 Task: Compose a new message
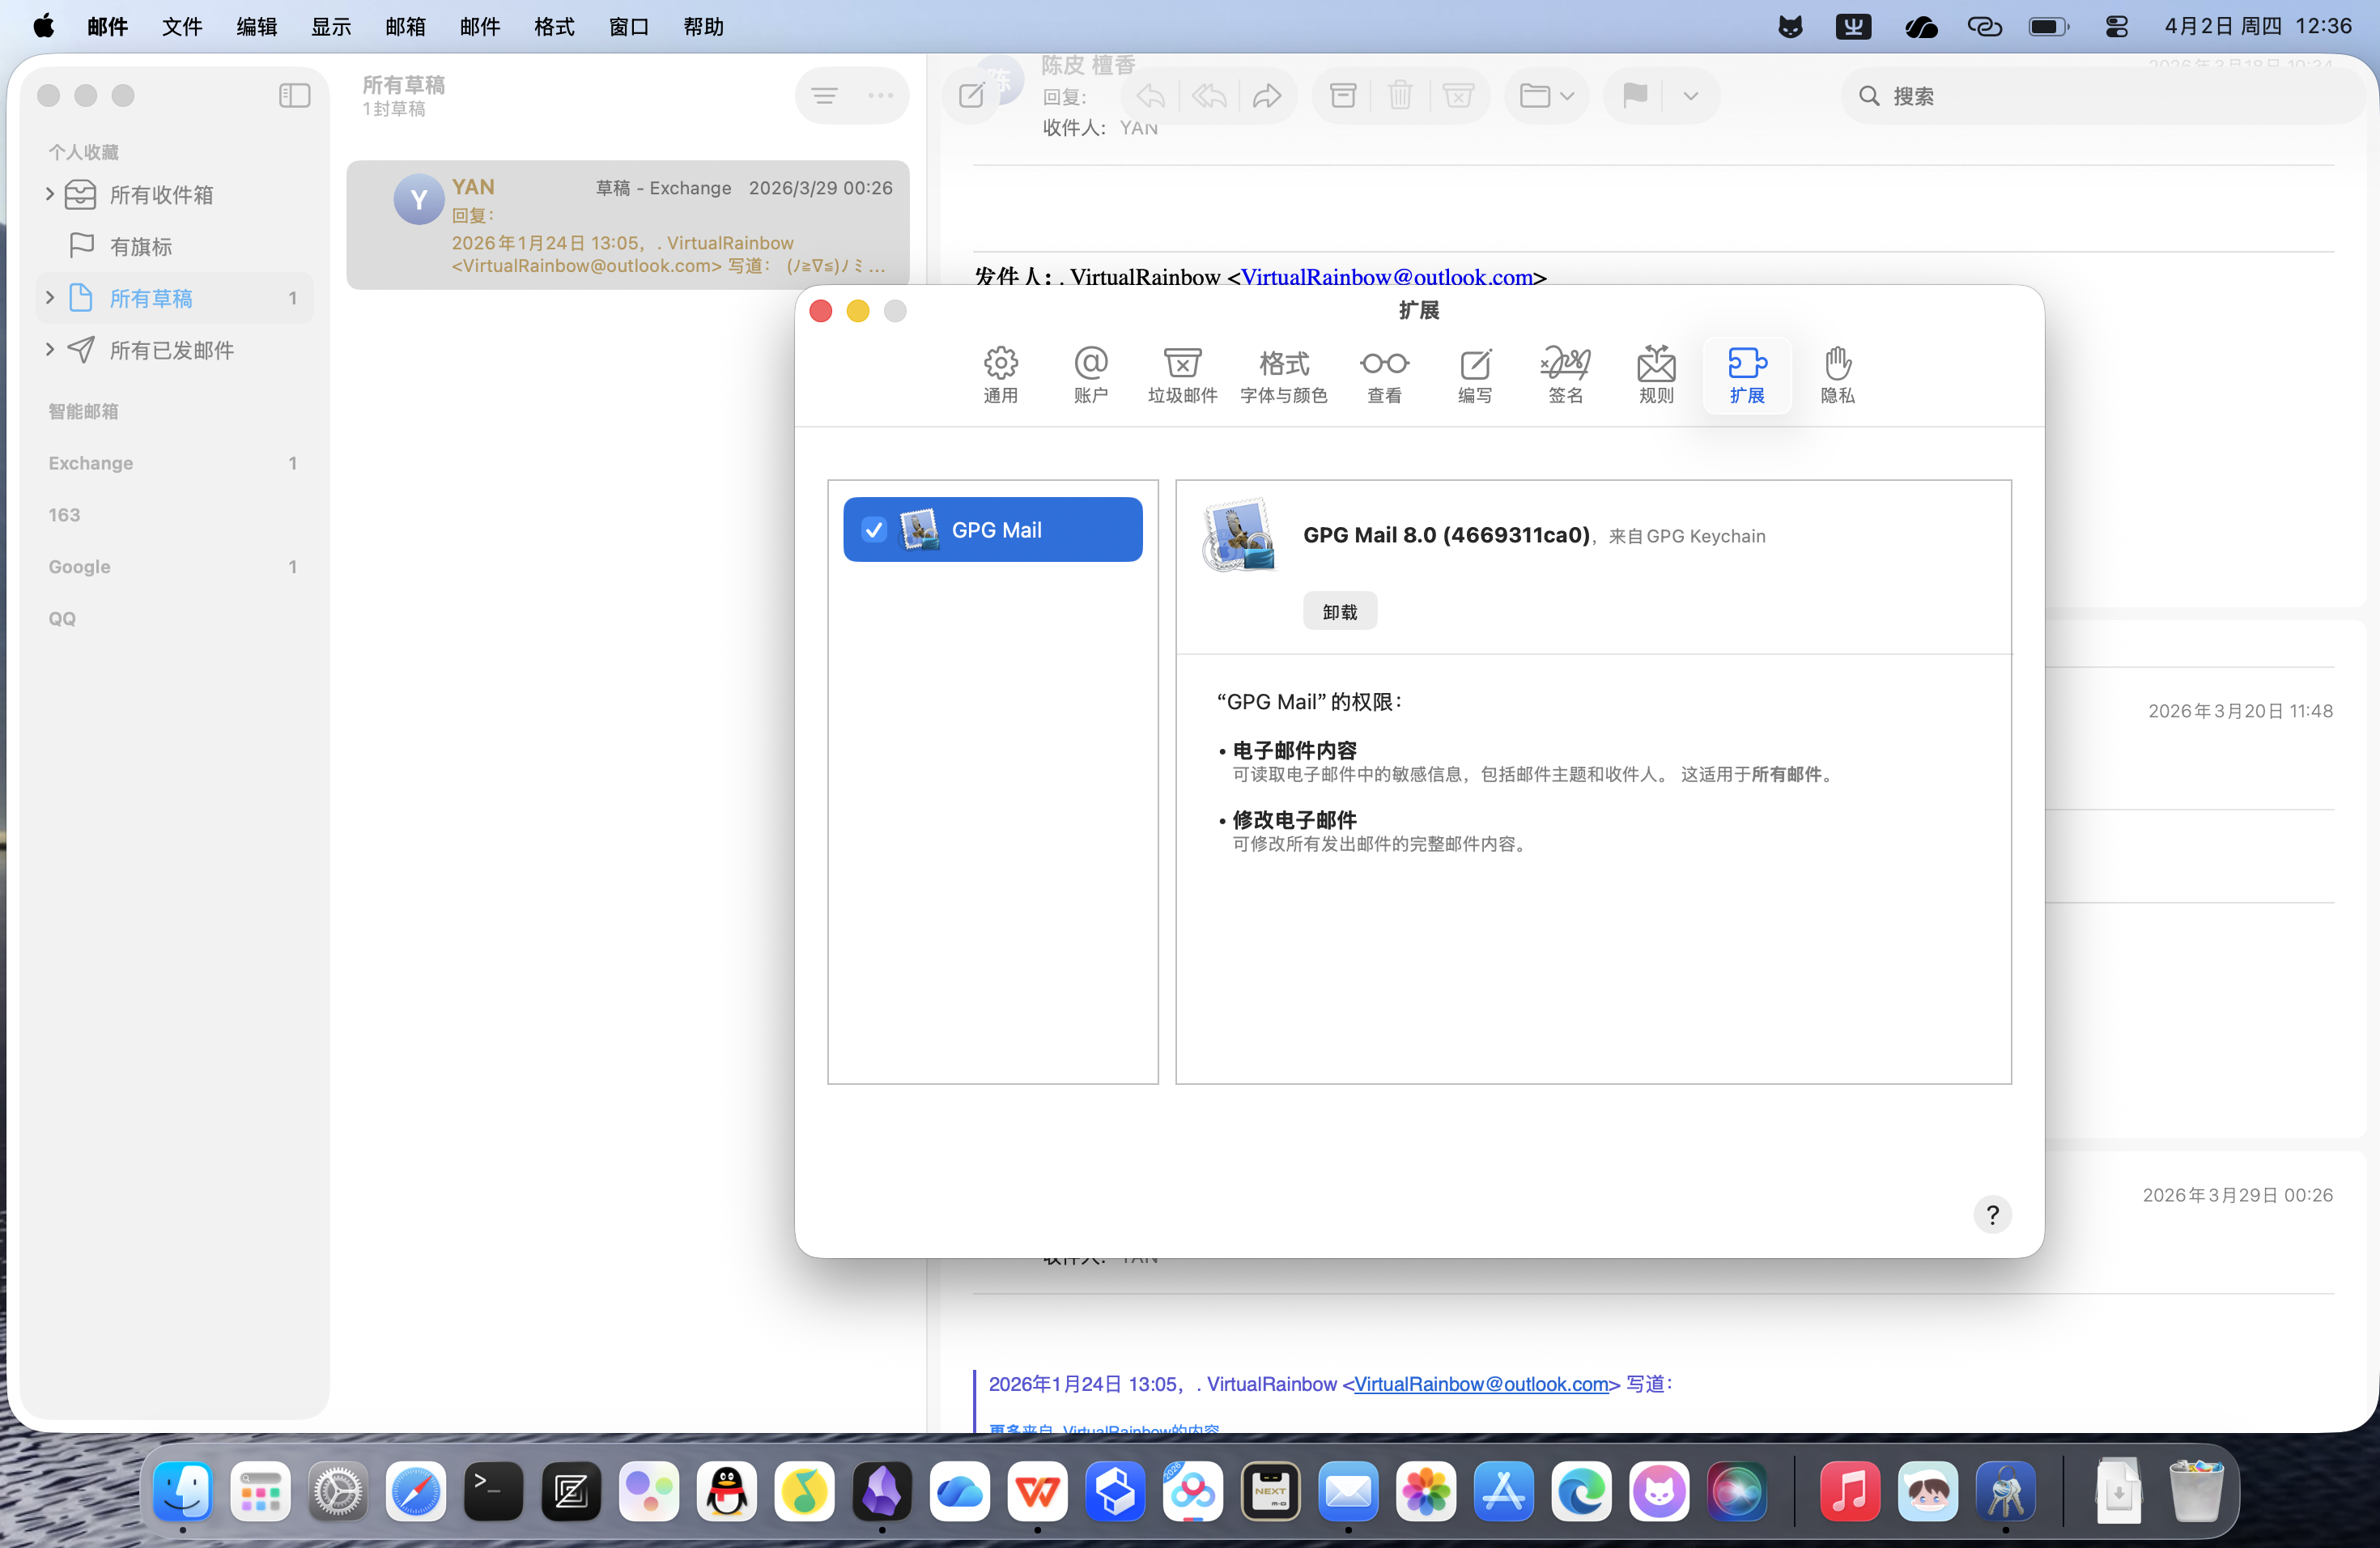pyautogui.click(x=971, y=96)
